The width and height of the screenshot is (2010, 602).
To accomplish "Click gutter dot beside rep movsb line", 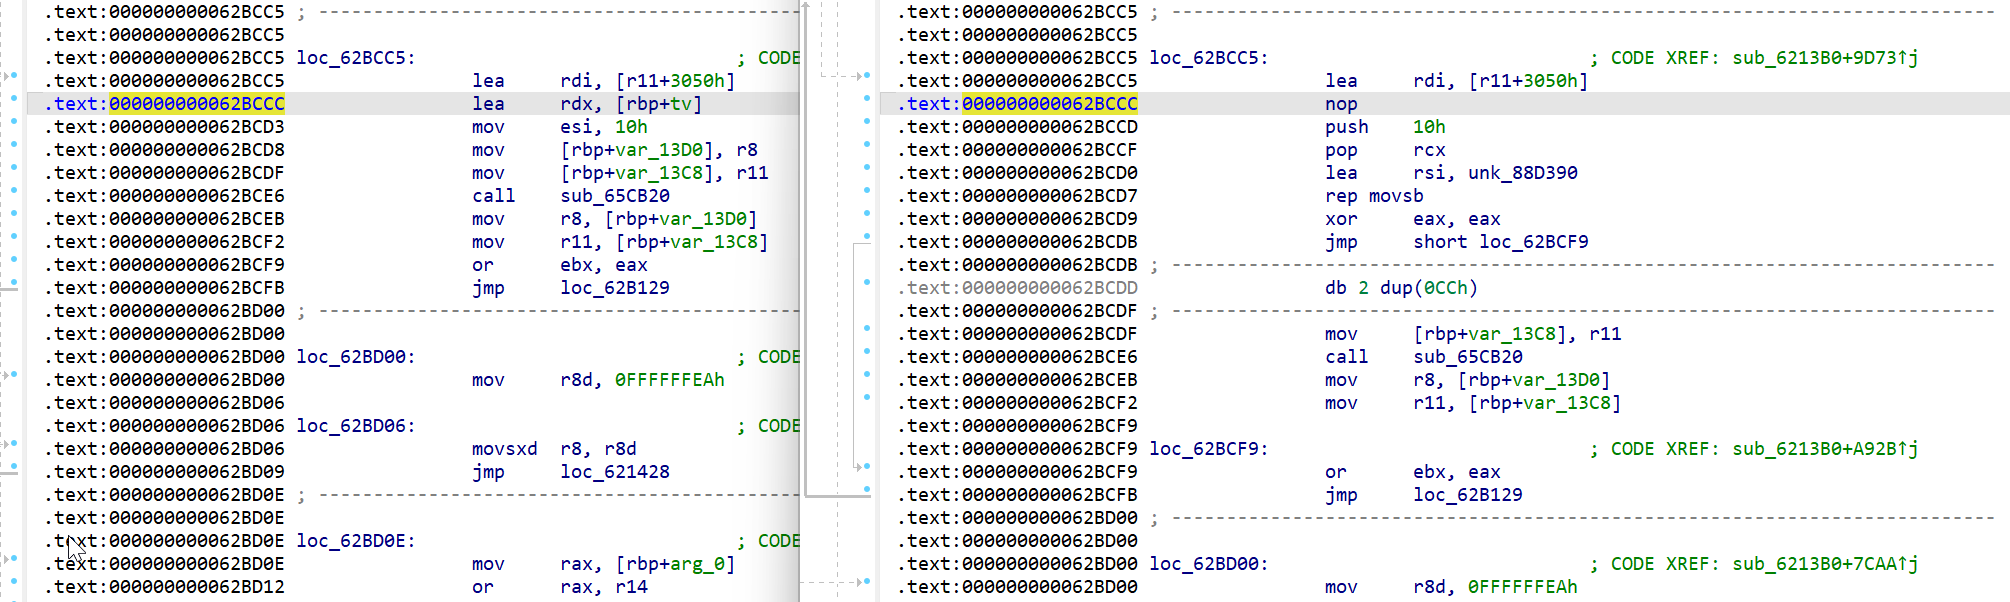I will 867,191.
